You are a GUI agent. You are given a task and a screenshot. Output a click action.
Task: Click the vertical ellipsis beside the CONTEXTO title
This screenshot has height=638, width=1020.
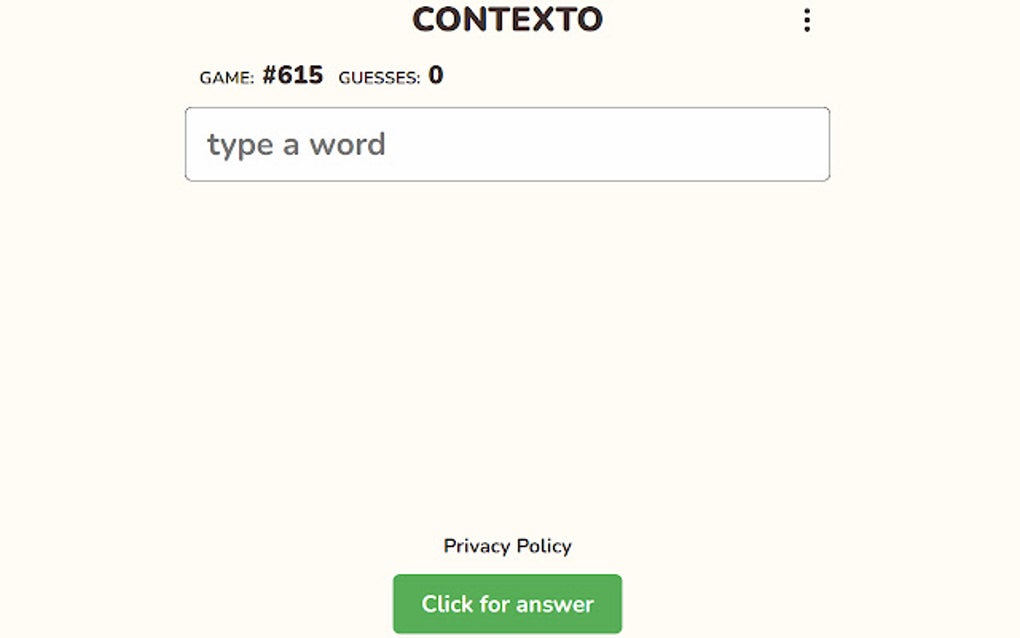coord(807,21)
